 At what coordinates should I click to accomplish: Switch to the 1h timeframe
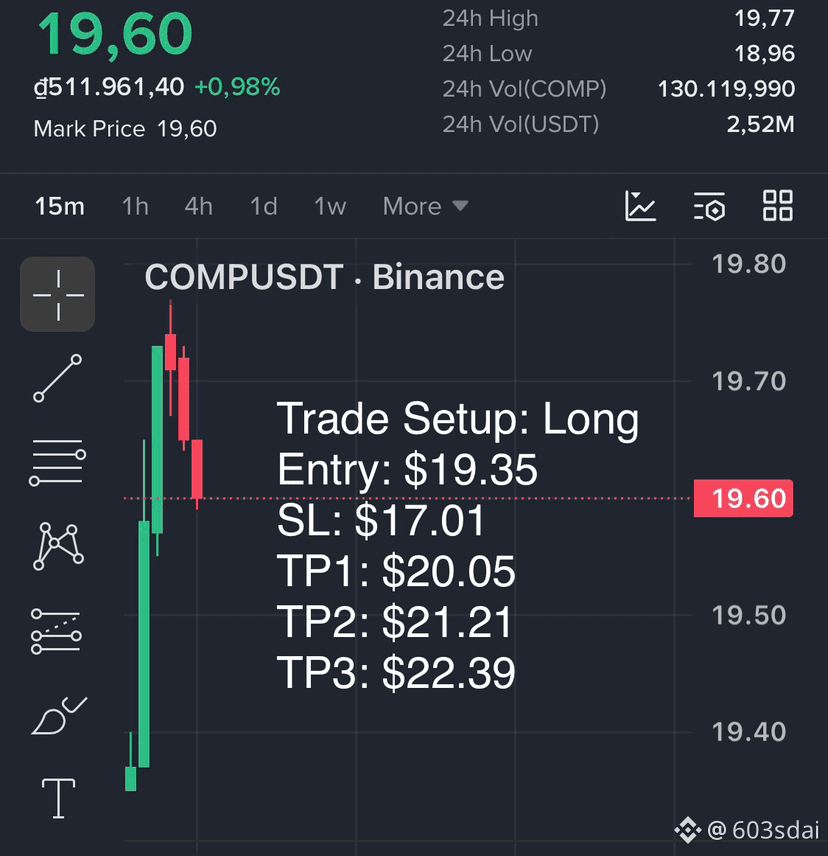pos(135,206)
